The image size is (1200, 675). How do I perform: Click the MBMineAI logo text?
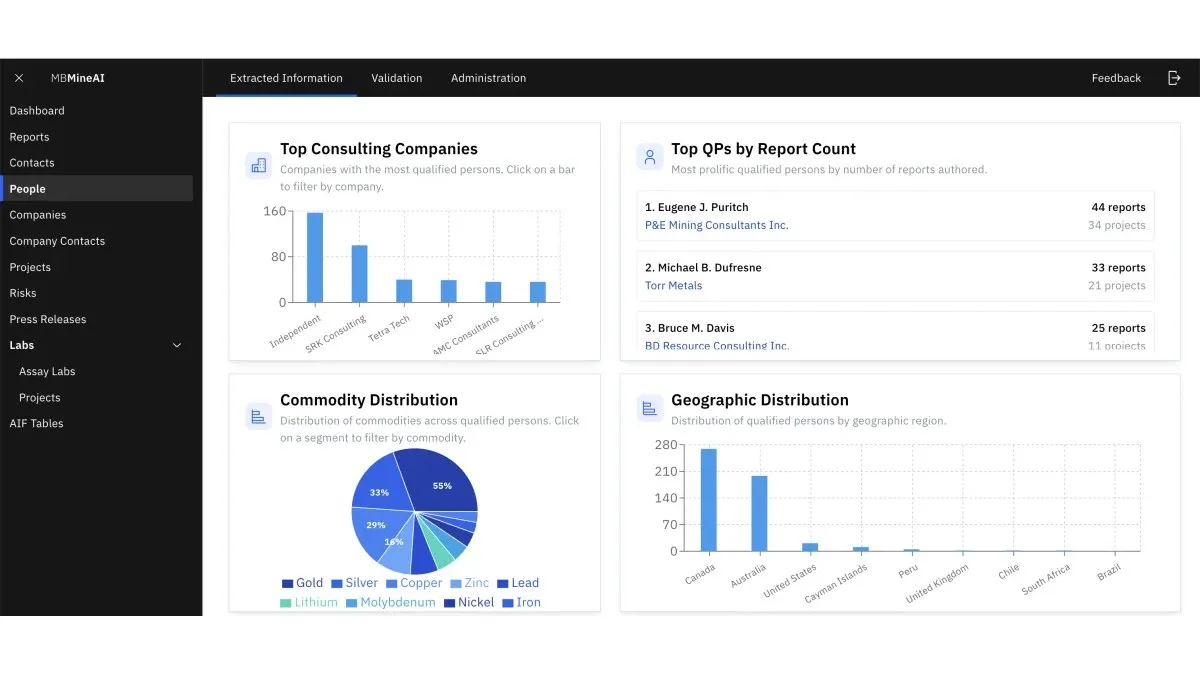point(78,78)
